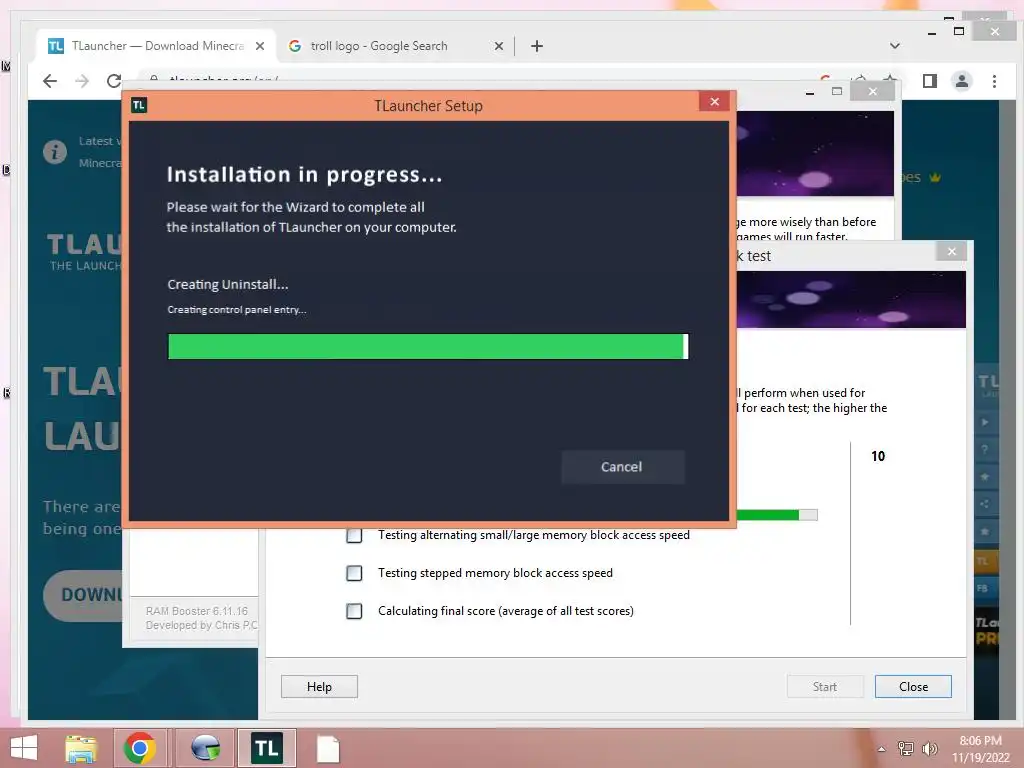Check alternating small/large memory block test box
Viewport: 1024px width, 768px height.
click(354, 536)
